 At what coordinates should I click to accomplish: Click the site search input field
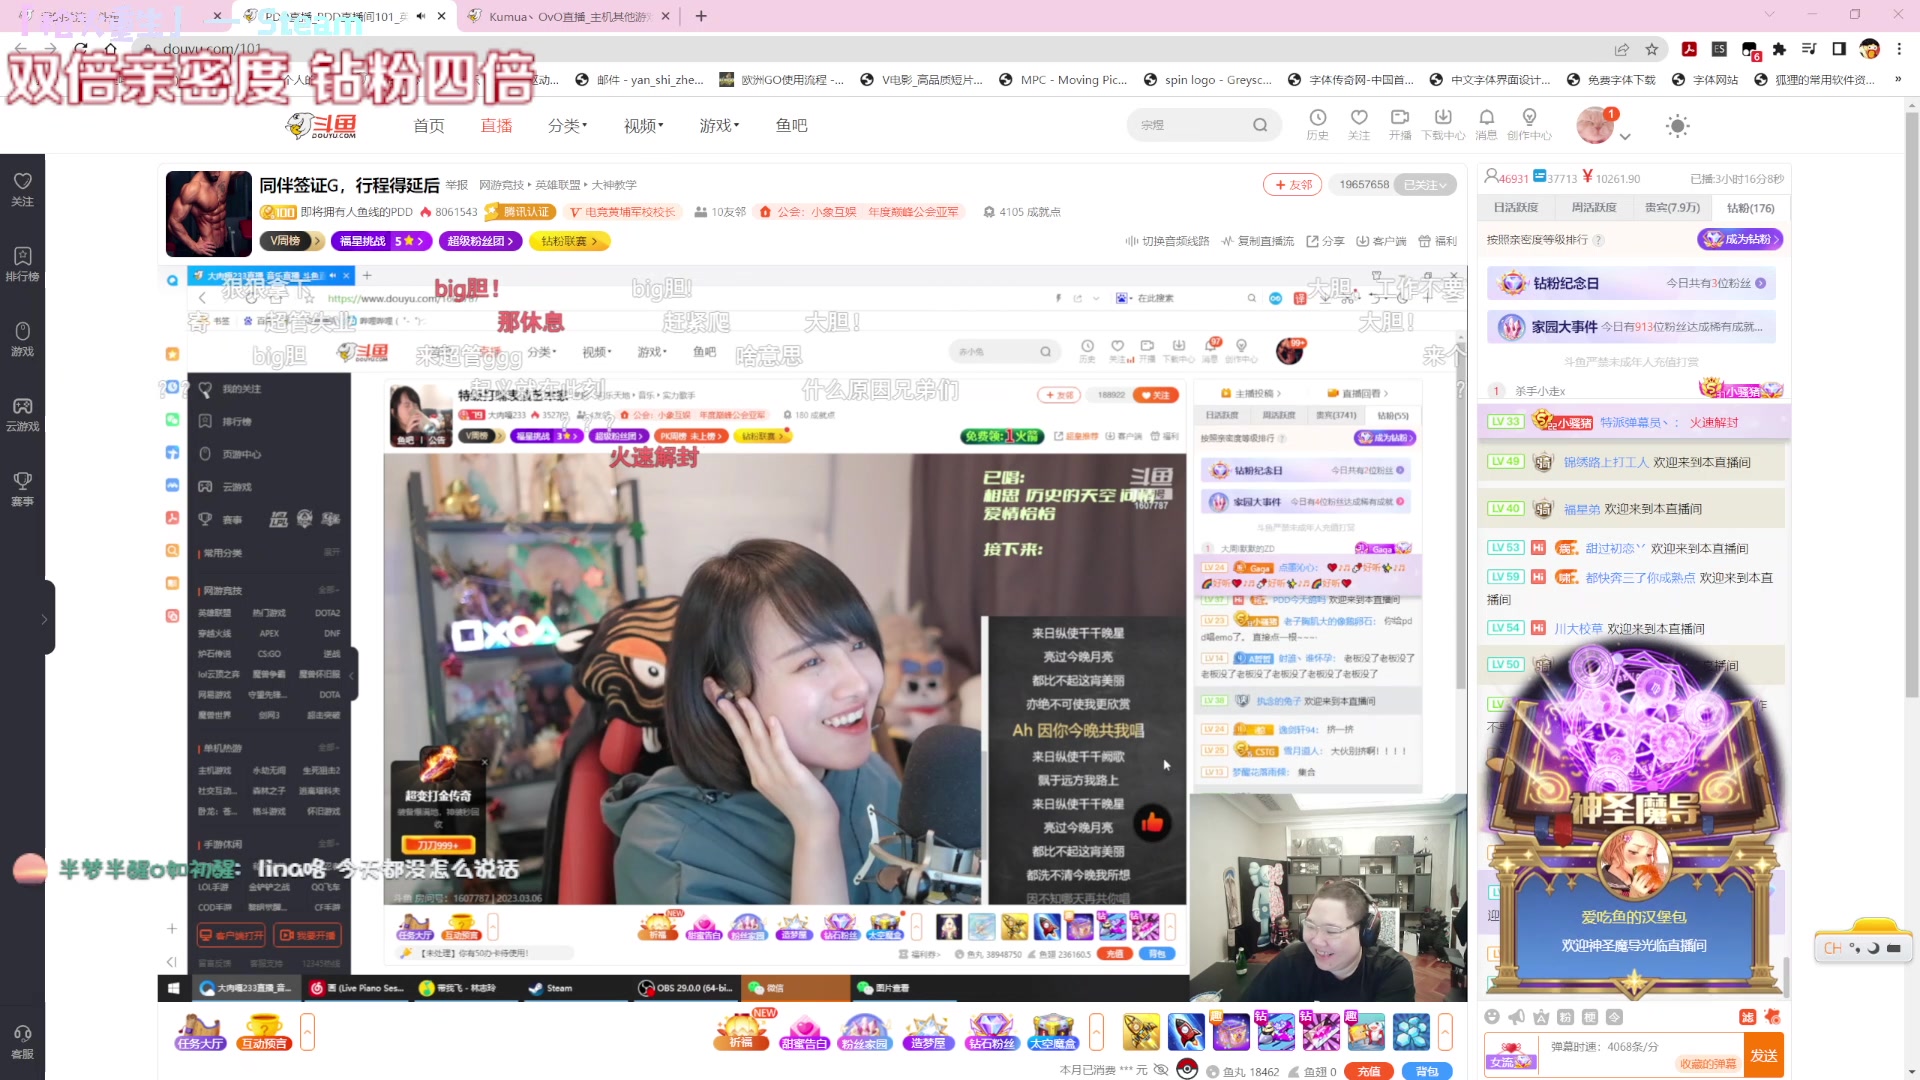point(1190,125)
